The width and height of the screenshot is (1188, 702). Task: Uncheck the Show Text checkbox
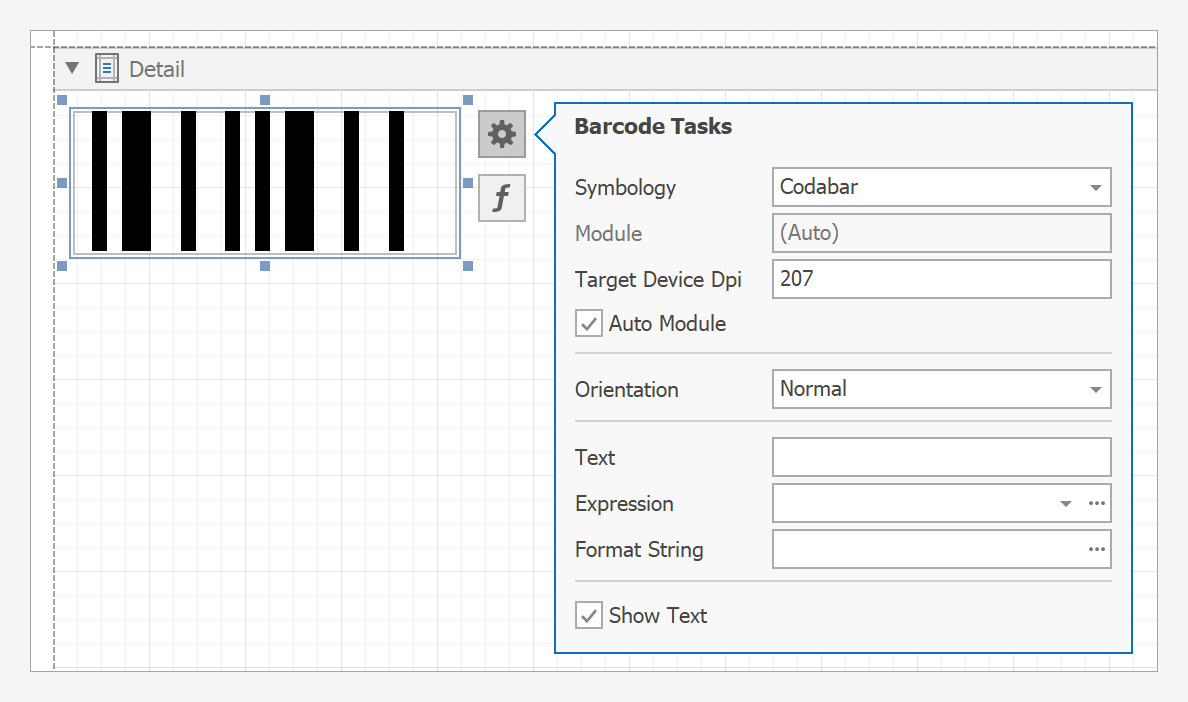pos(589,615)
